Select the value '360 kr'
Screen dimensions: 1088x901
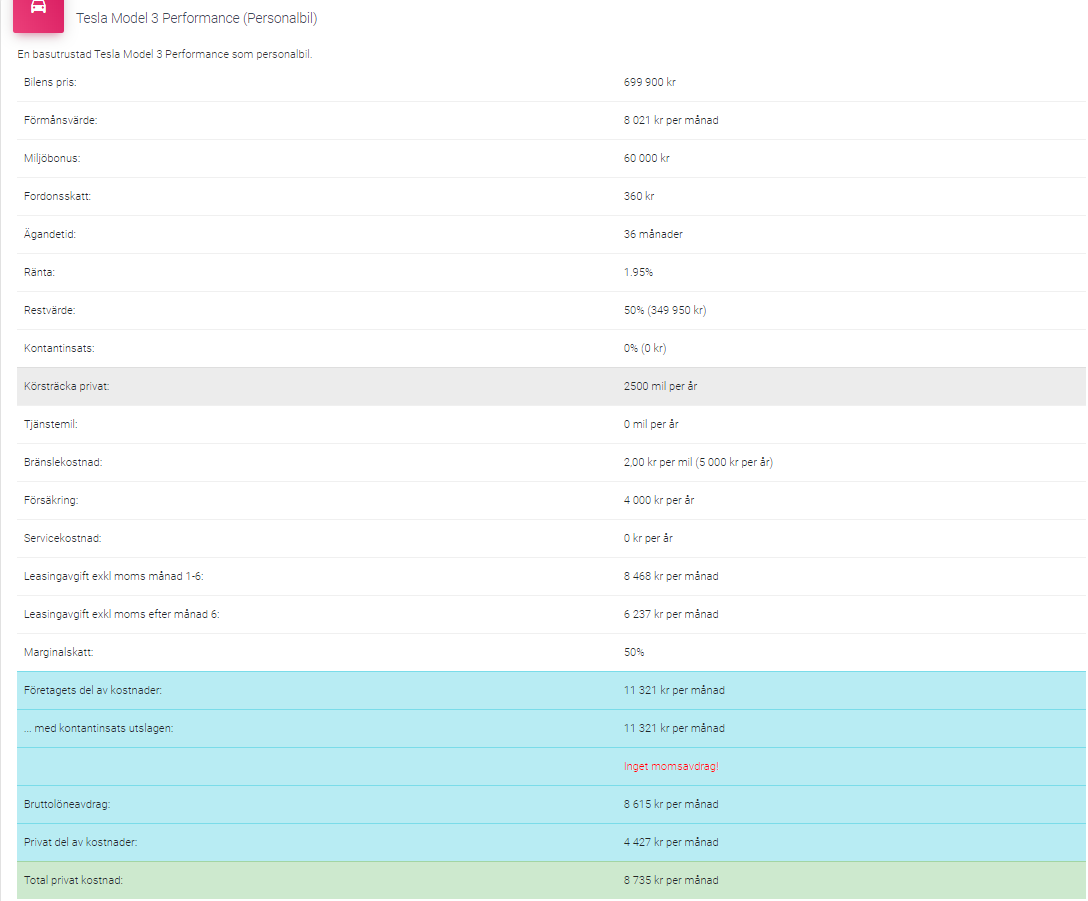coord(639,196)
